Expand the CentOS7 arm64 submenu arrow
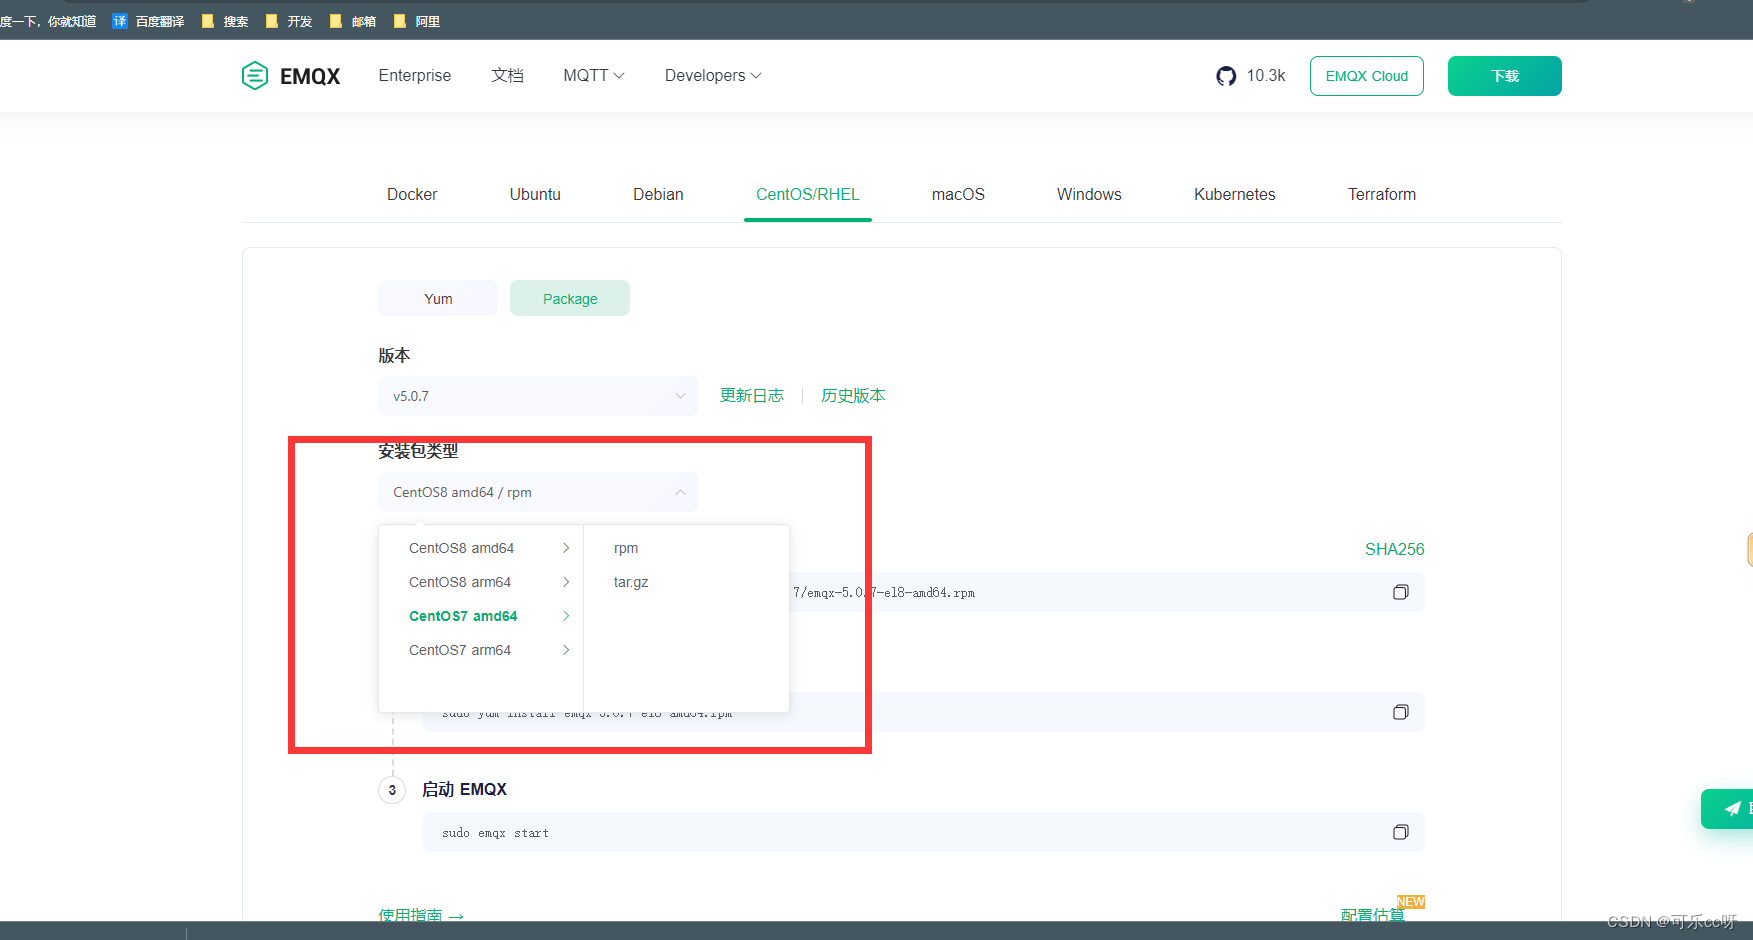1753x940 pixels. (566, 650)
